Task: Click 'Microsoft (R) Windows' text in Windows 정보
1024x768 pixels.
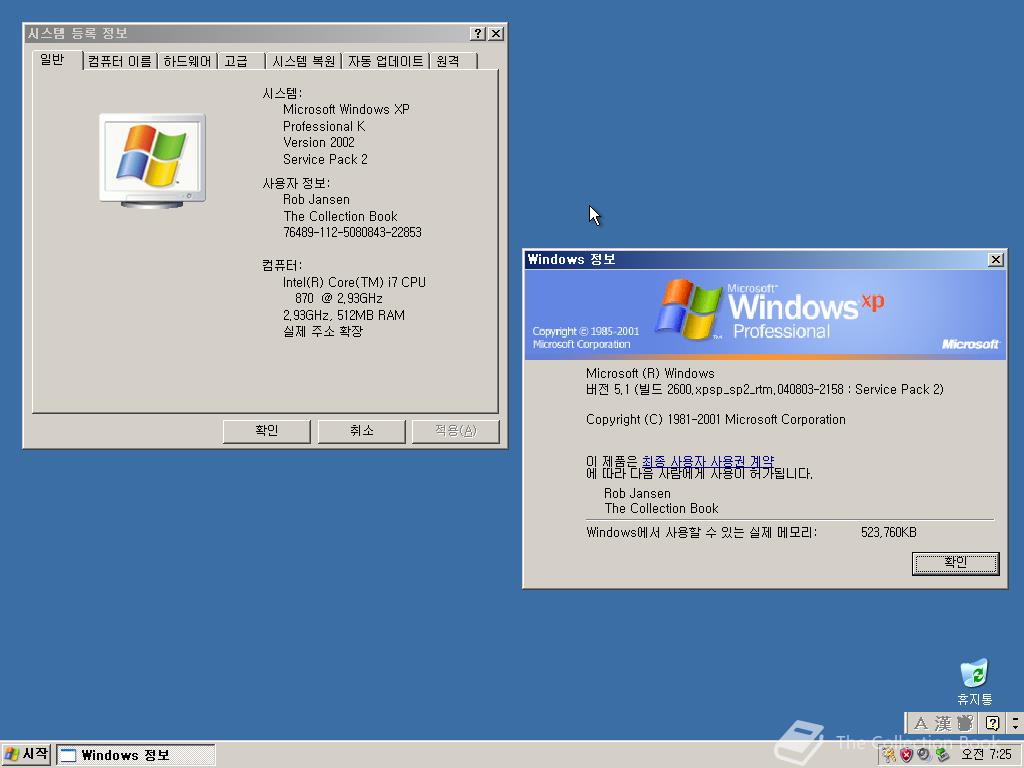Action: click(x=650, y=374)
